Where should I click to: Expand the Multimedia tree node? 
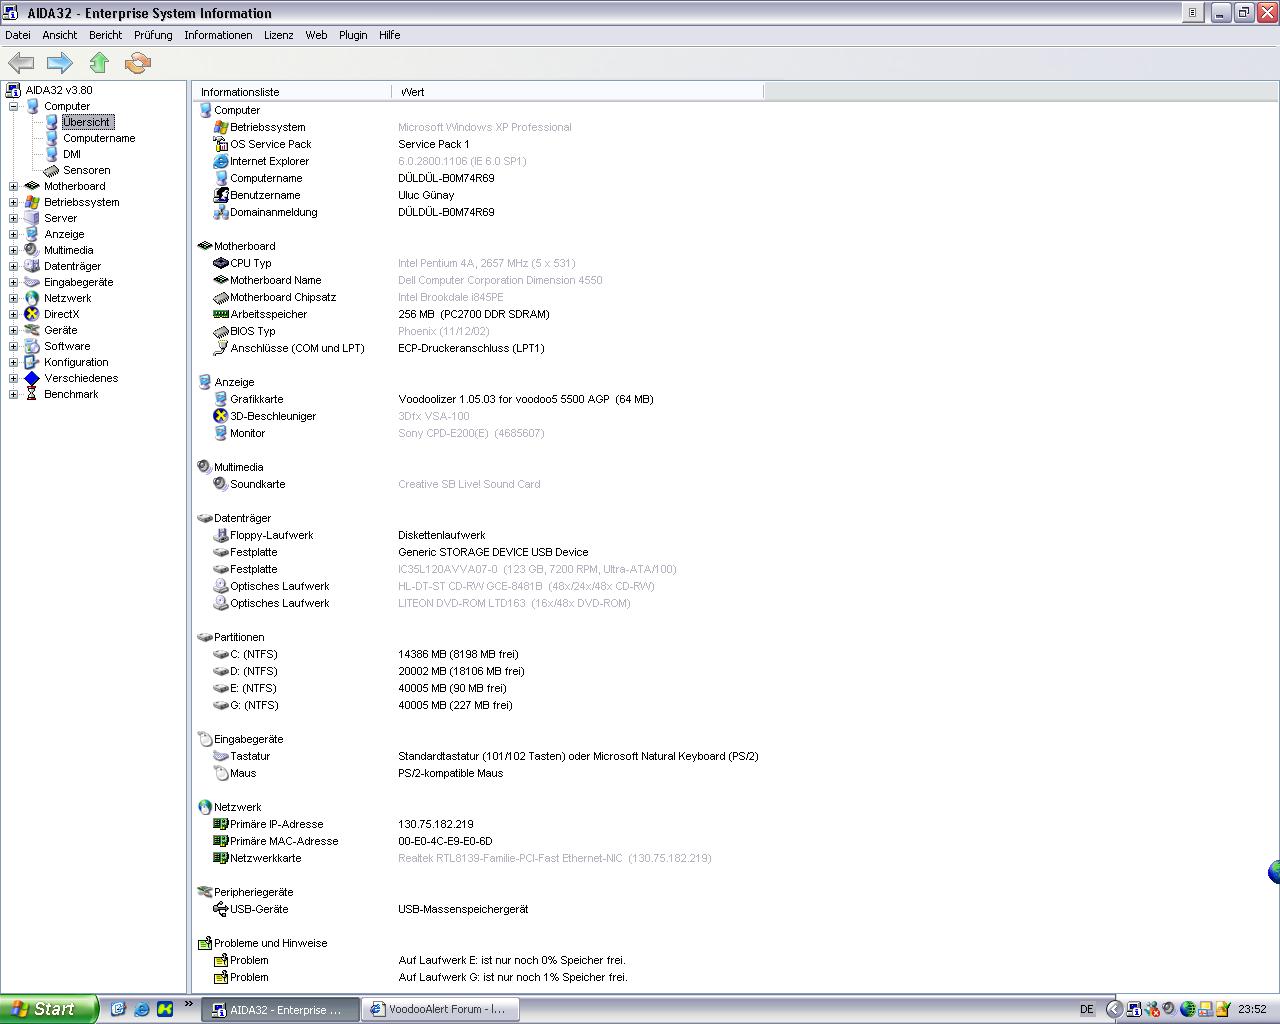[x=14, y=250]
